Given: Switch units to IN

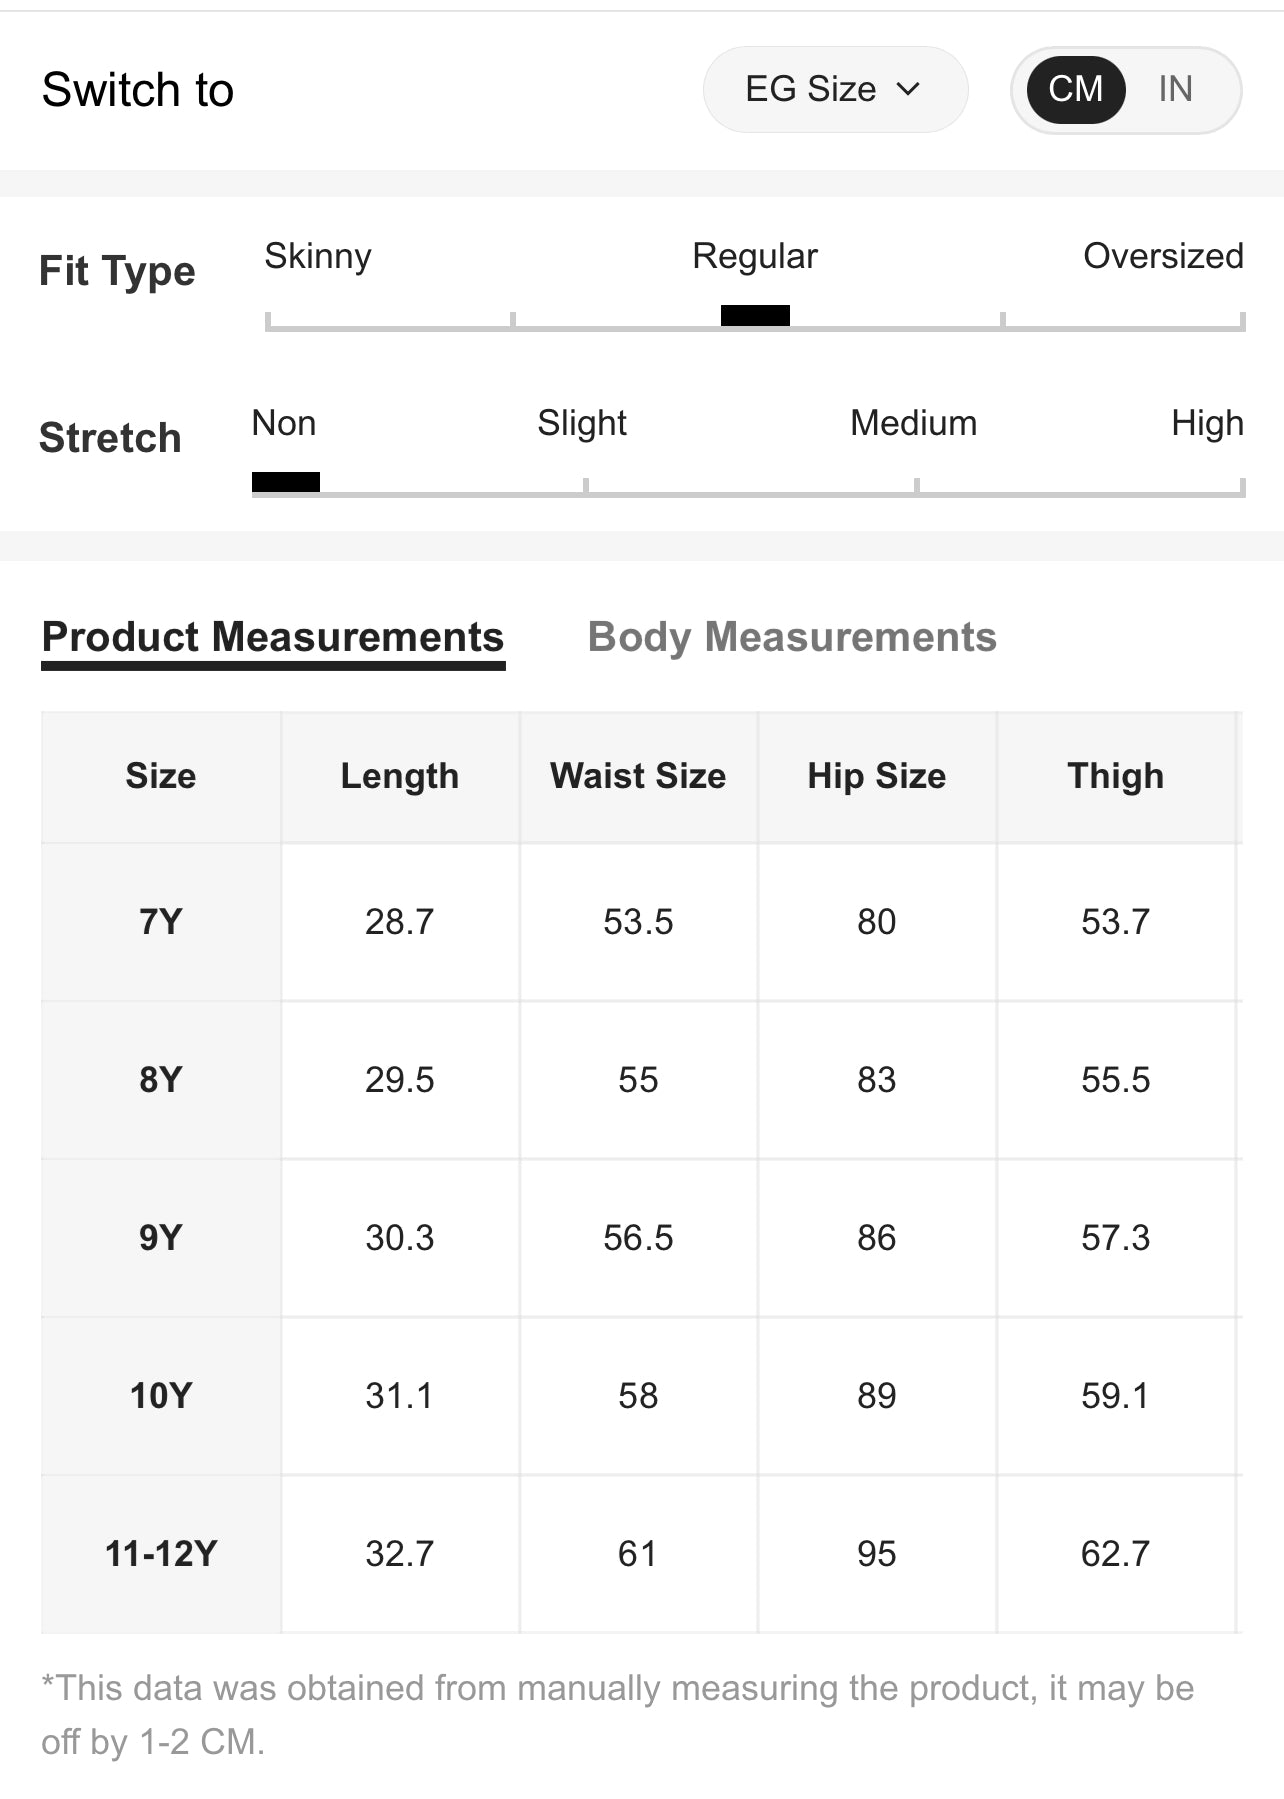Looking at the screenshot, I should [1175, 89].
